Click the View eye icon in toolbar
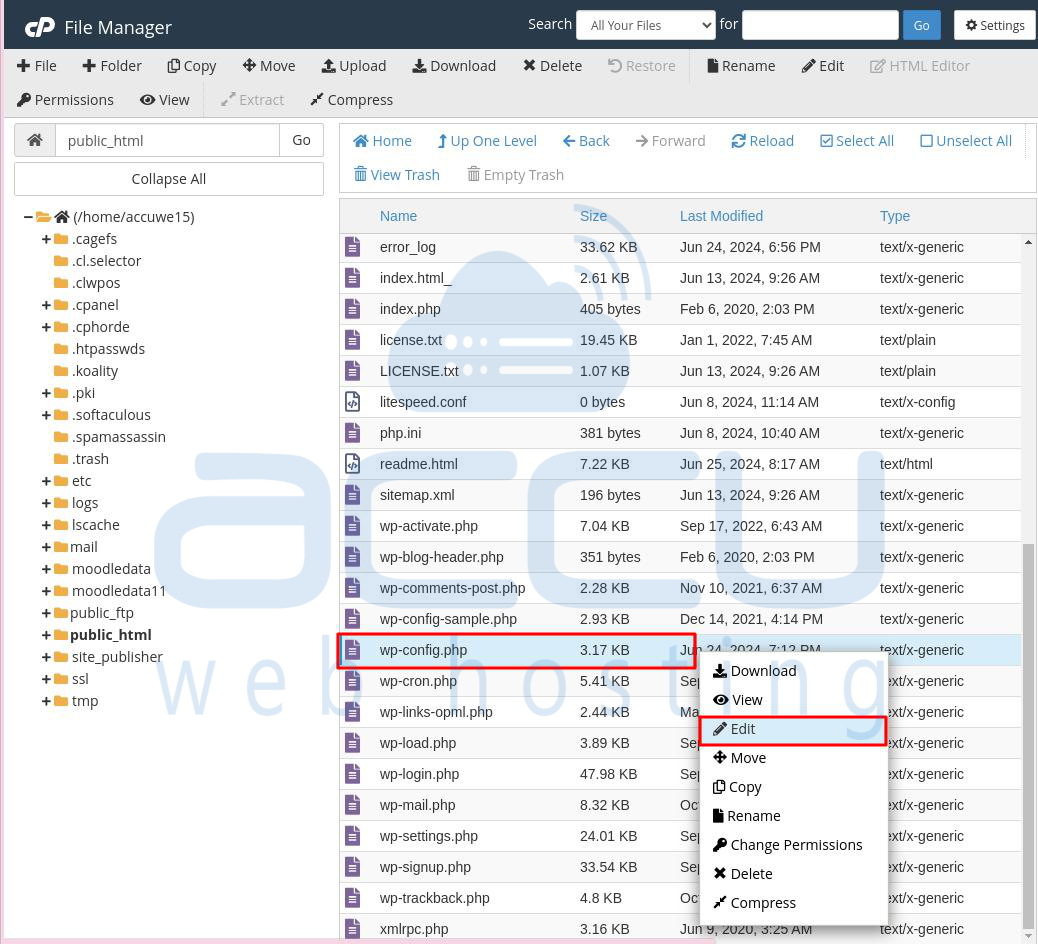Screen dimensions: 1038x944 148,100
